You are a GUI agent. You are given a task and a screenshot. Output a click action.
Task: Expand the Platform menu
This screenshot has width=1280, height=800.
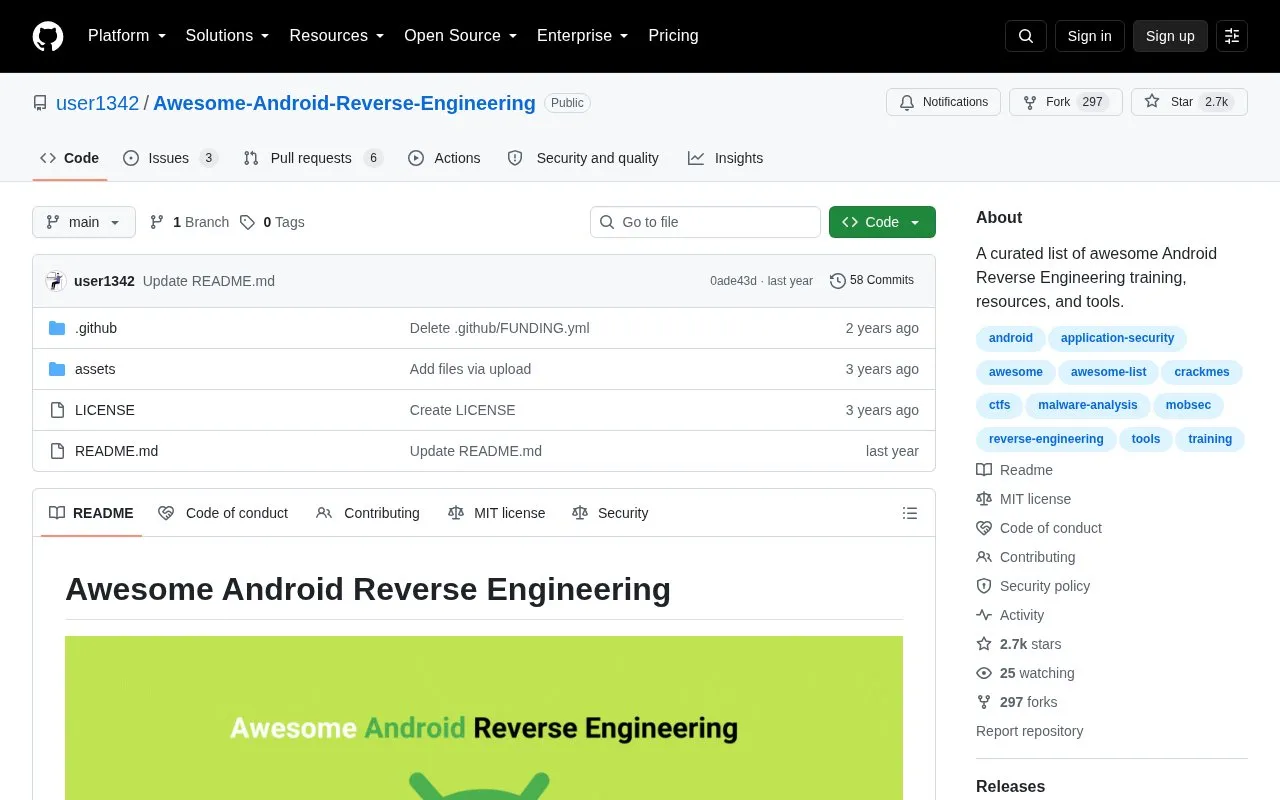(x=127, y=36)
